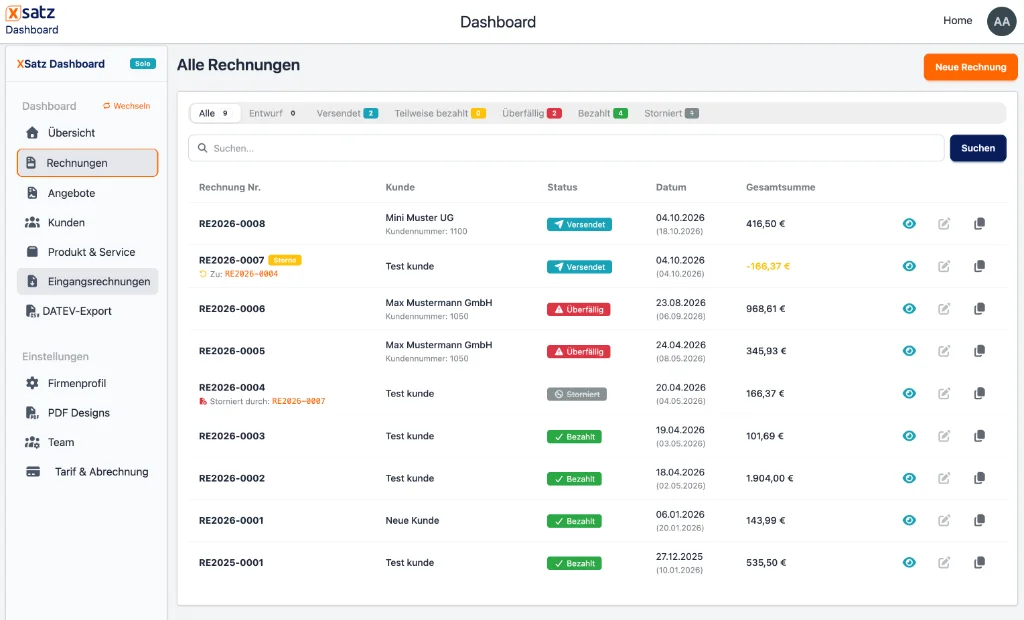Open Tarif & Abrechnung settings
Image resolution: width=1024 pixels, height=620 pixels.
[x=88, y=472]
